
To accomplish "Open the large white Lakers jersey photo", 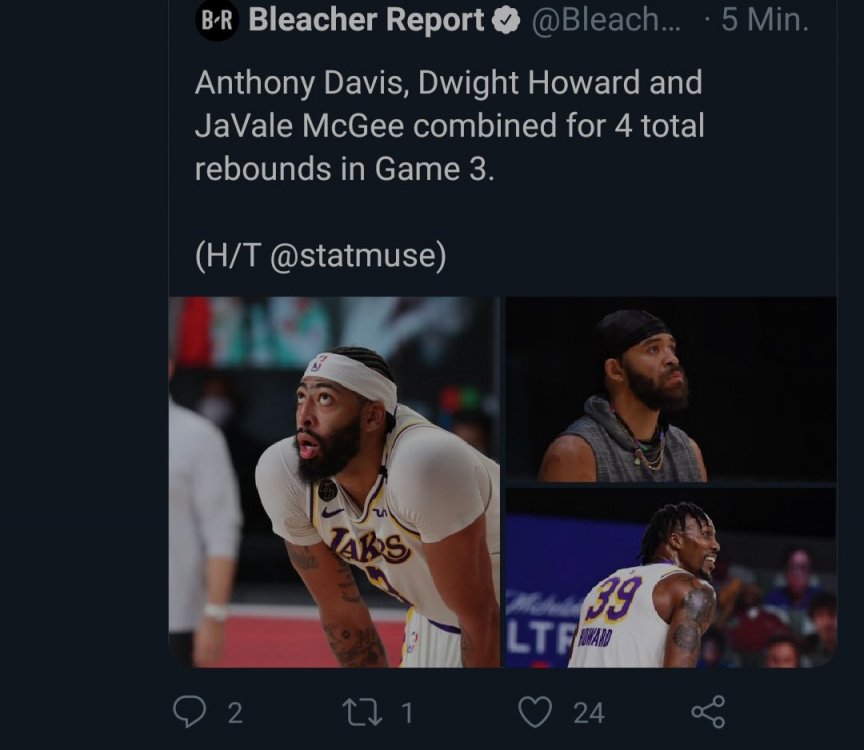I will (x=334, y=482).
